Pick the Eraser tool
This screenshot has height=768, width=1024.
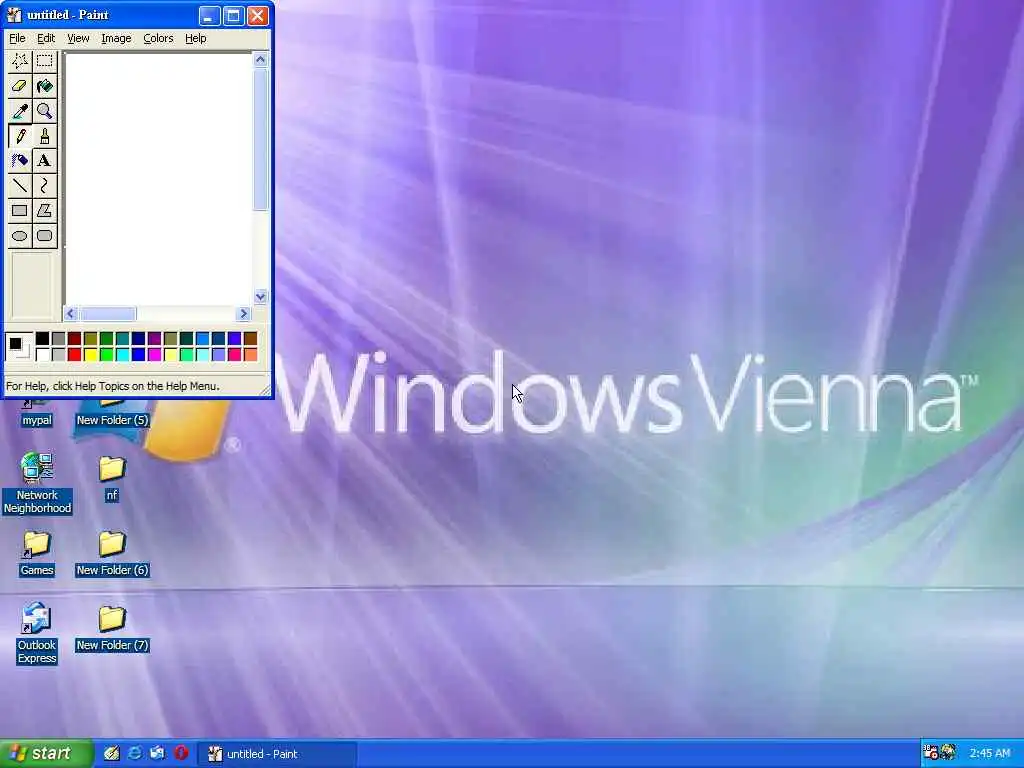tap(20, 86)
